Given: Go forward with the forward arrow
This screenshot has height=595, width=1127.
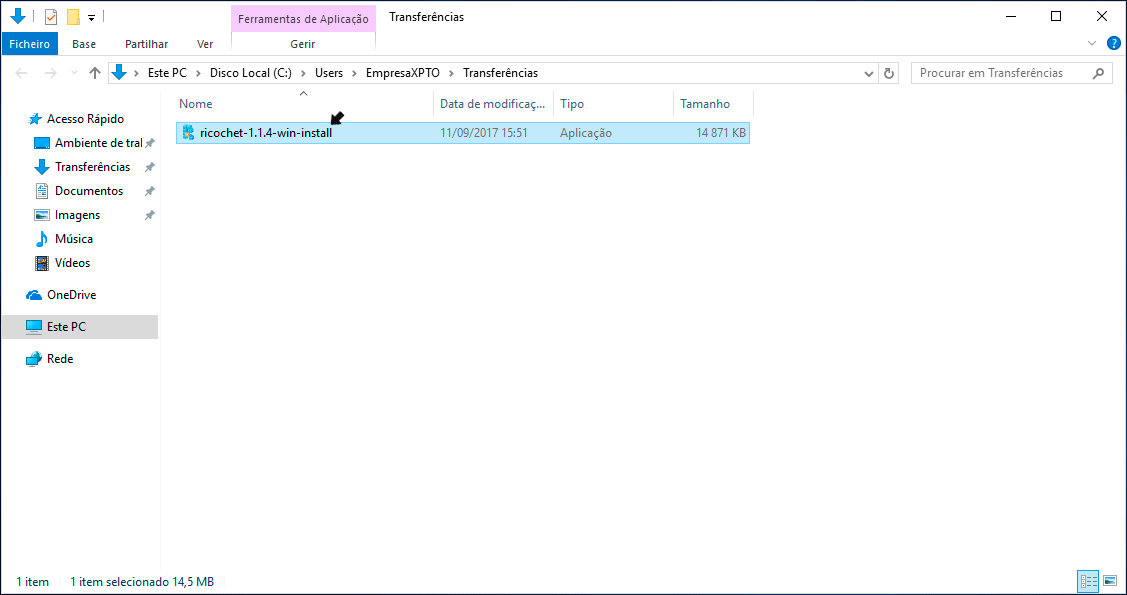Looking at the screenshot, I should click(x=50, y=73).
